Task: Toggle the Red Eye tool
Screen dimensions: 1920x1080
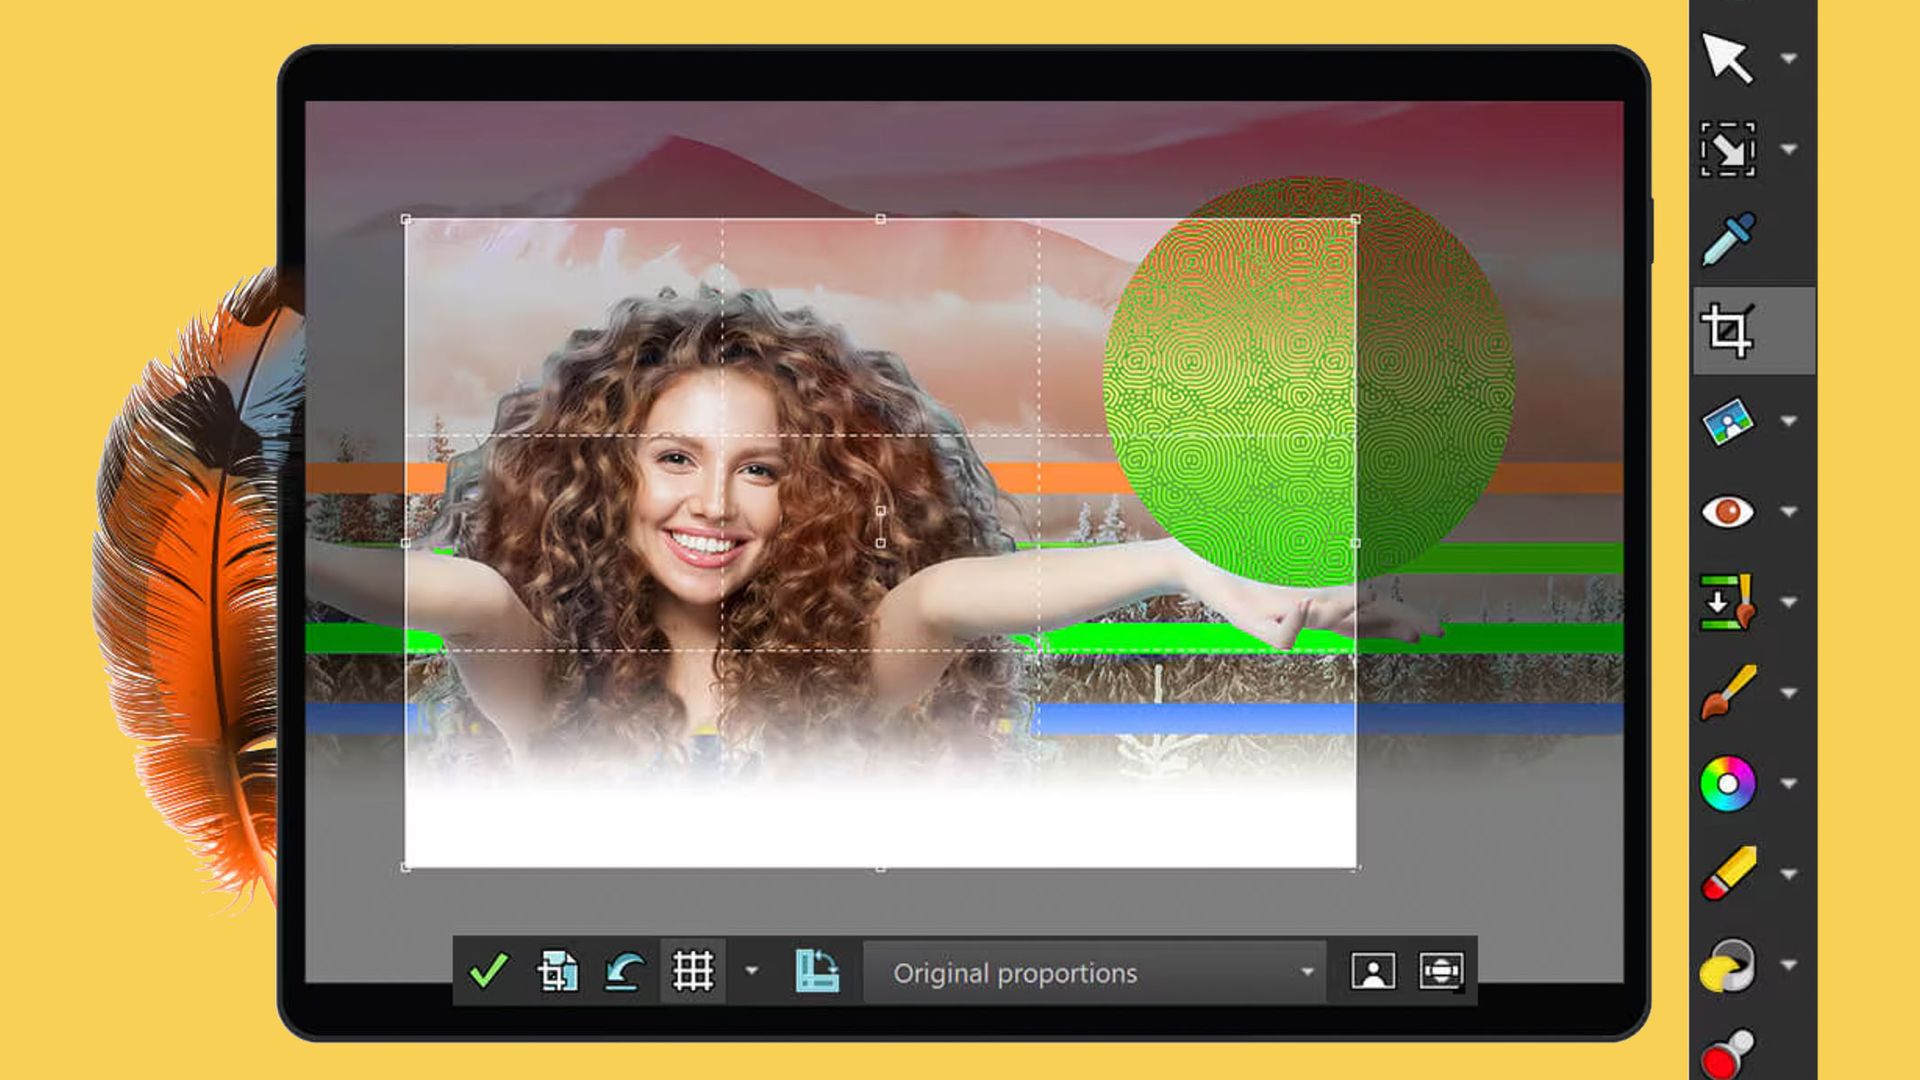Action: click(1727, 511)
